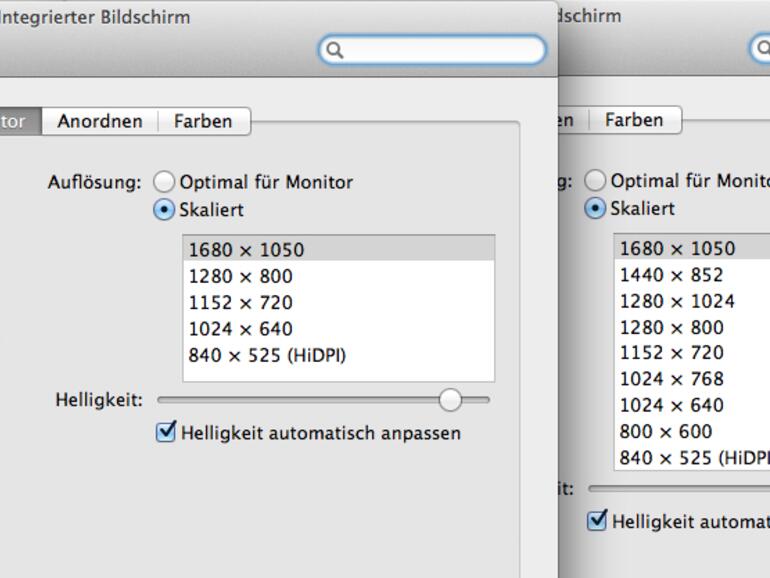Screen dimensions: 770x578
Task: Select 840 × 525 (HiDPI) in the left list
Action: [267, 355]
